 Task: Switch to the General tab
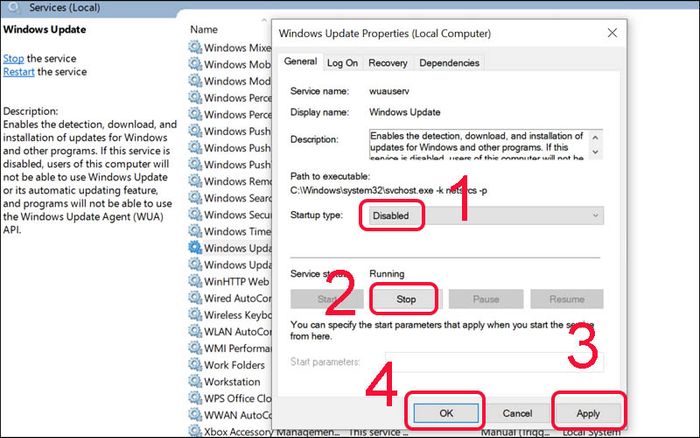point(300,62)
